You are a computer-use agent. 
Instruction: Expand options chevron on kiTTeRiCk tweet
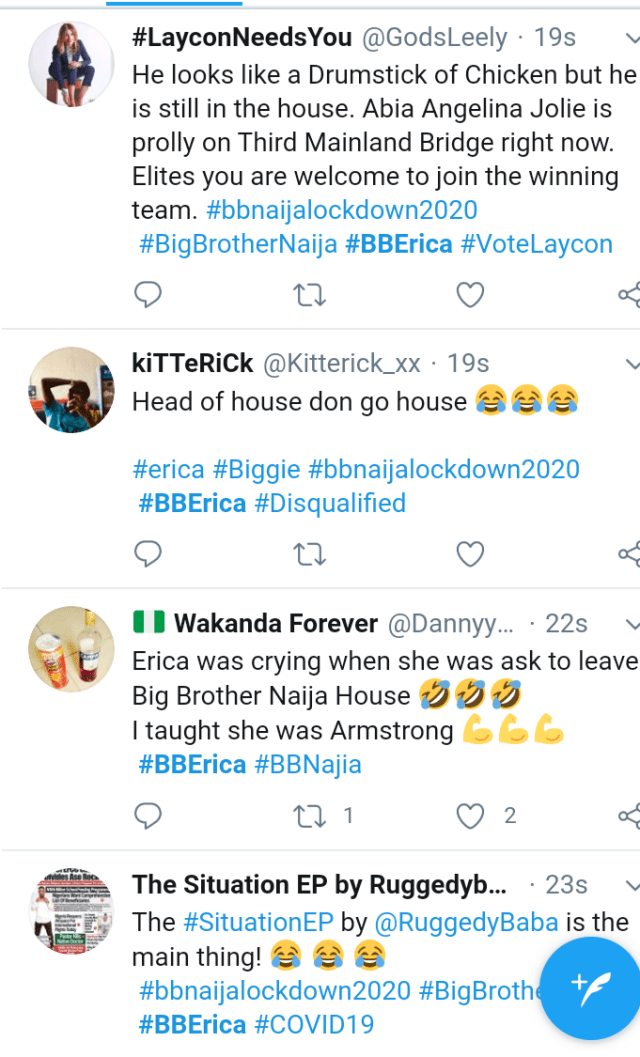coord(632,365)
